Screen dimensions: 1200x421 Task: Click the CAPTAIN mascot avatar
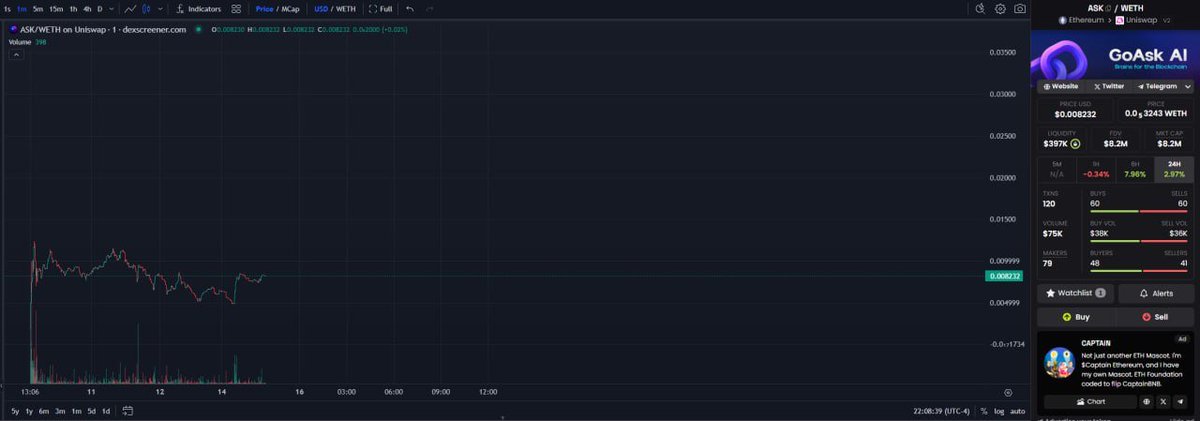click(1059, 363)
